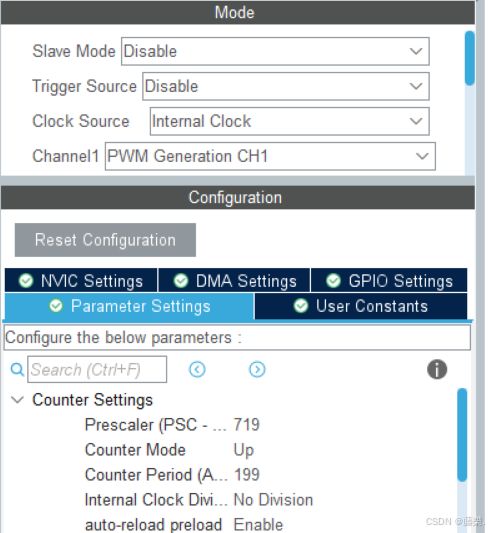
Task: Click User Constants green check icon
Action: 301,306
